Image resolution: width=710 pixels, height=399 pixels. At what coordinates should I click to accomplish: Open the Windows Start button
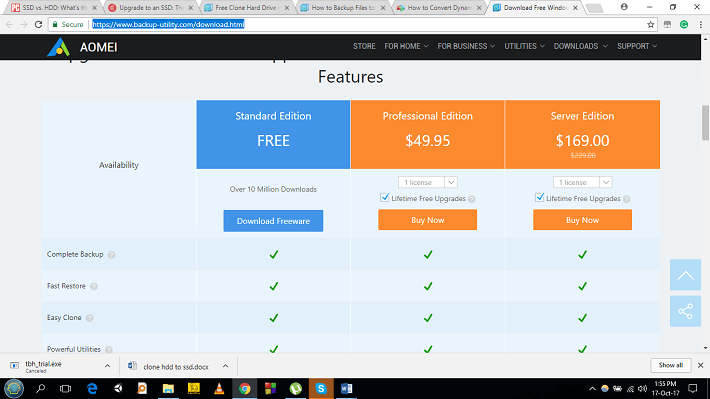[14, 389]
